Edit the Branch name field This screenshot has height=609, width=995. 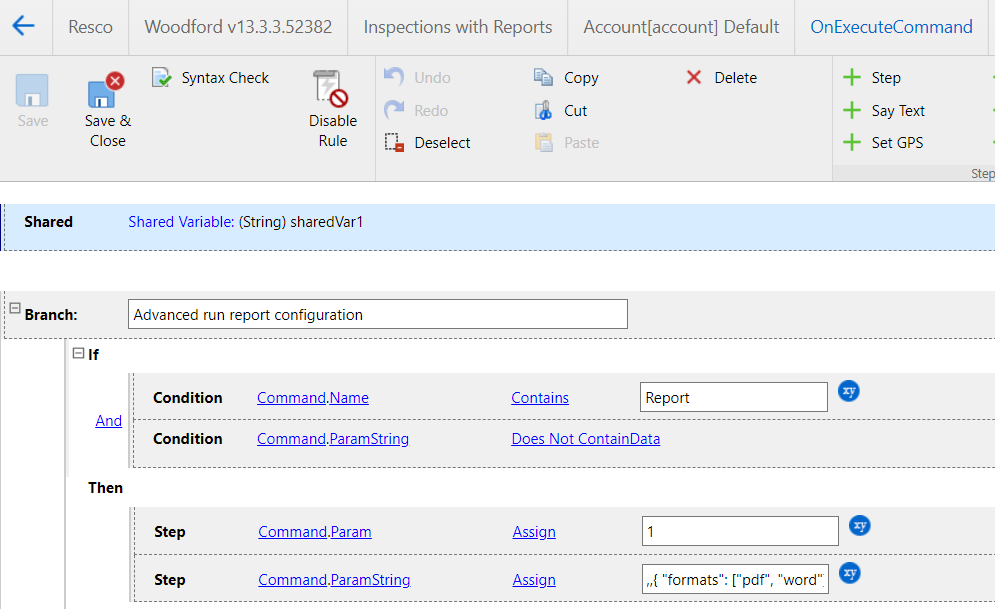(378, 314)
